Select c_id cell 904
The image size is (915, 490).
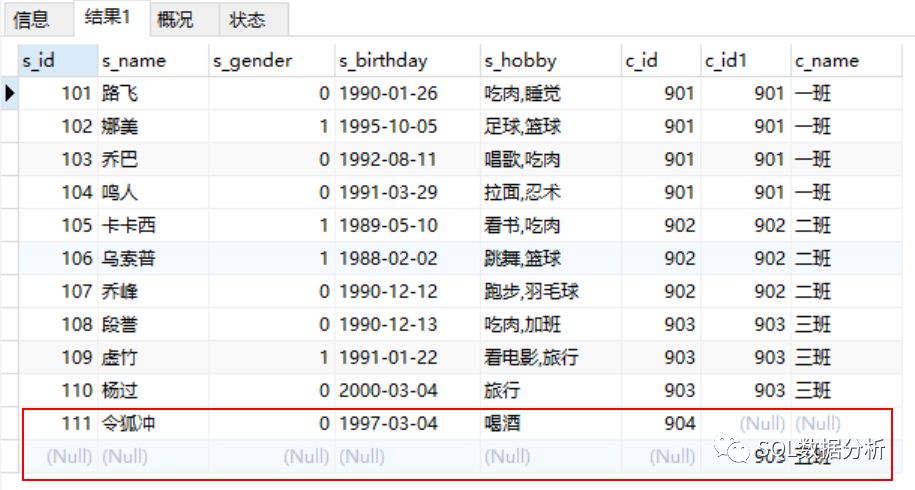661,423
